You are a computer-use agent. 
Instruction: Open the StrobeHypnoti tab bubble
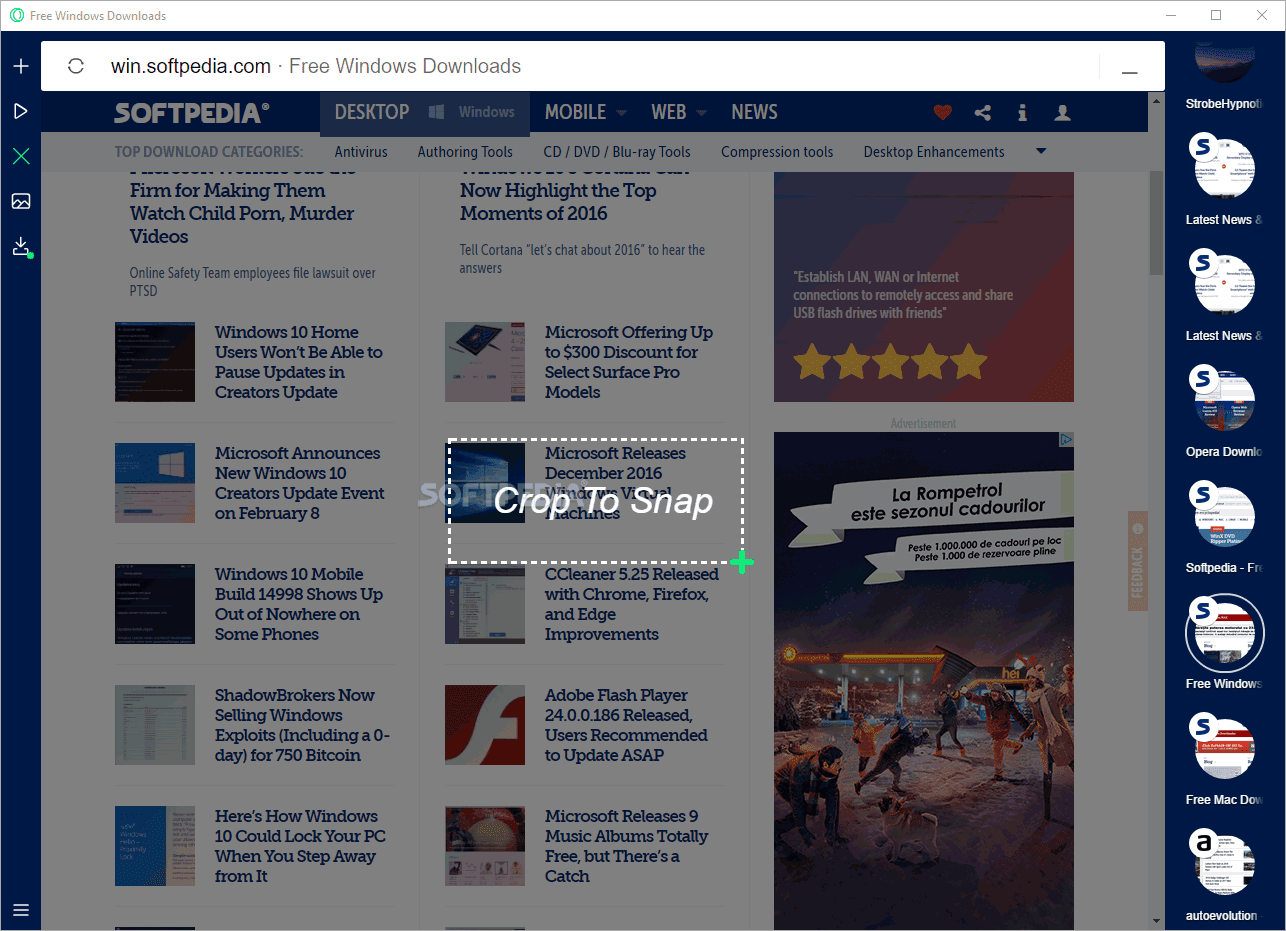tap(1225, 61)
